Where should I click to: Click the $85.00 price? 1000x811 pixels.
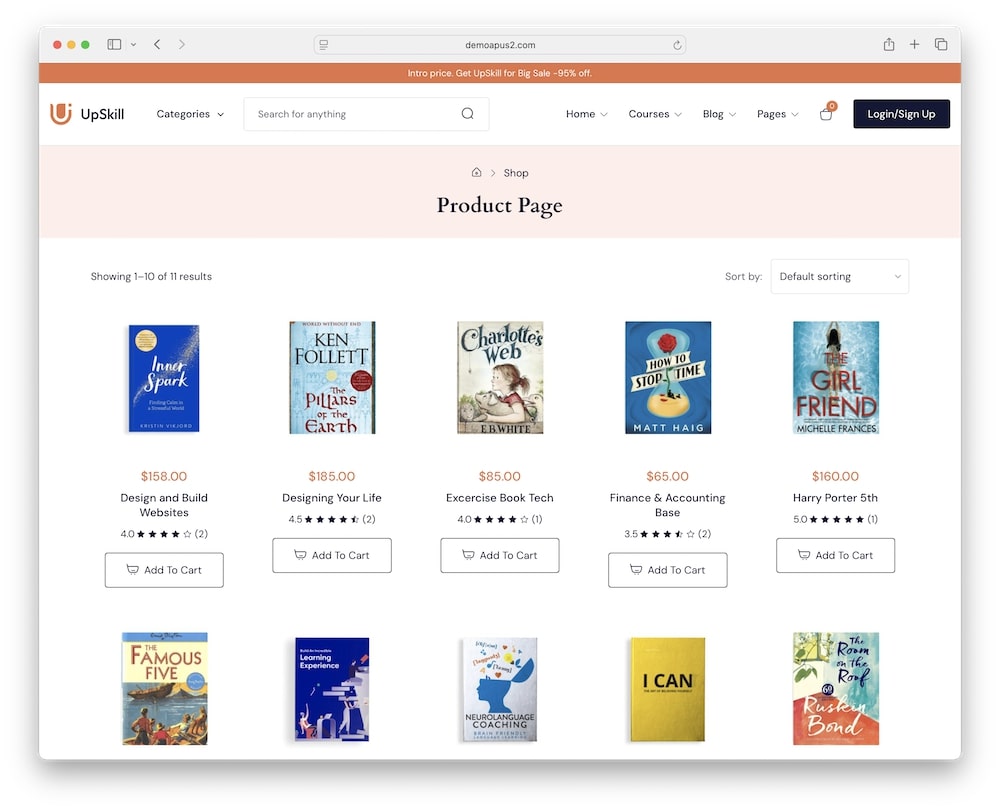pyautogui.click(x=499, y=476)
